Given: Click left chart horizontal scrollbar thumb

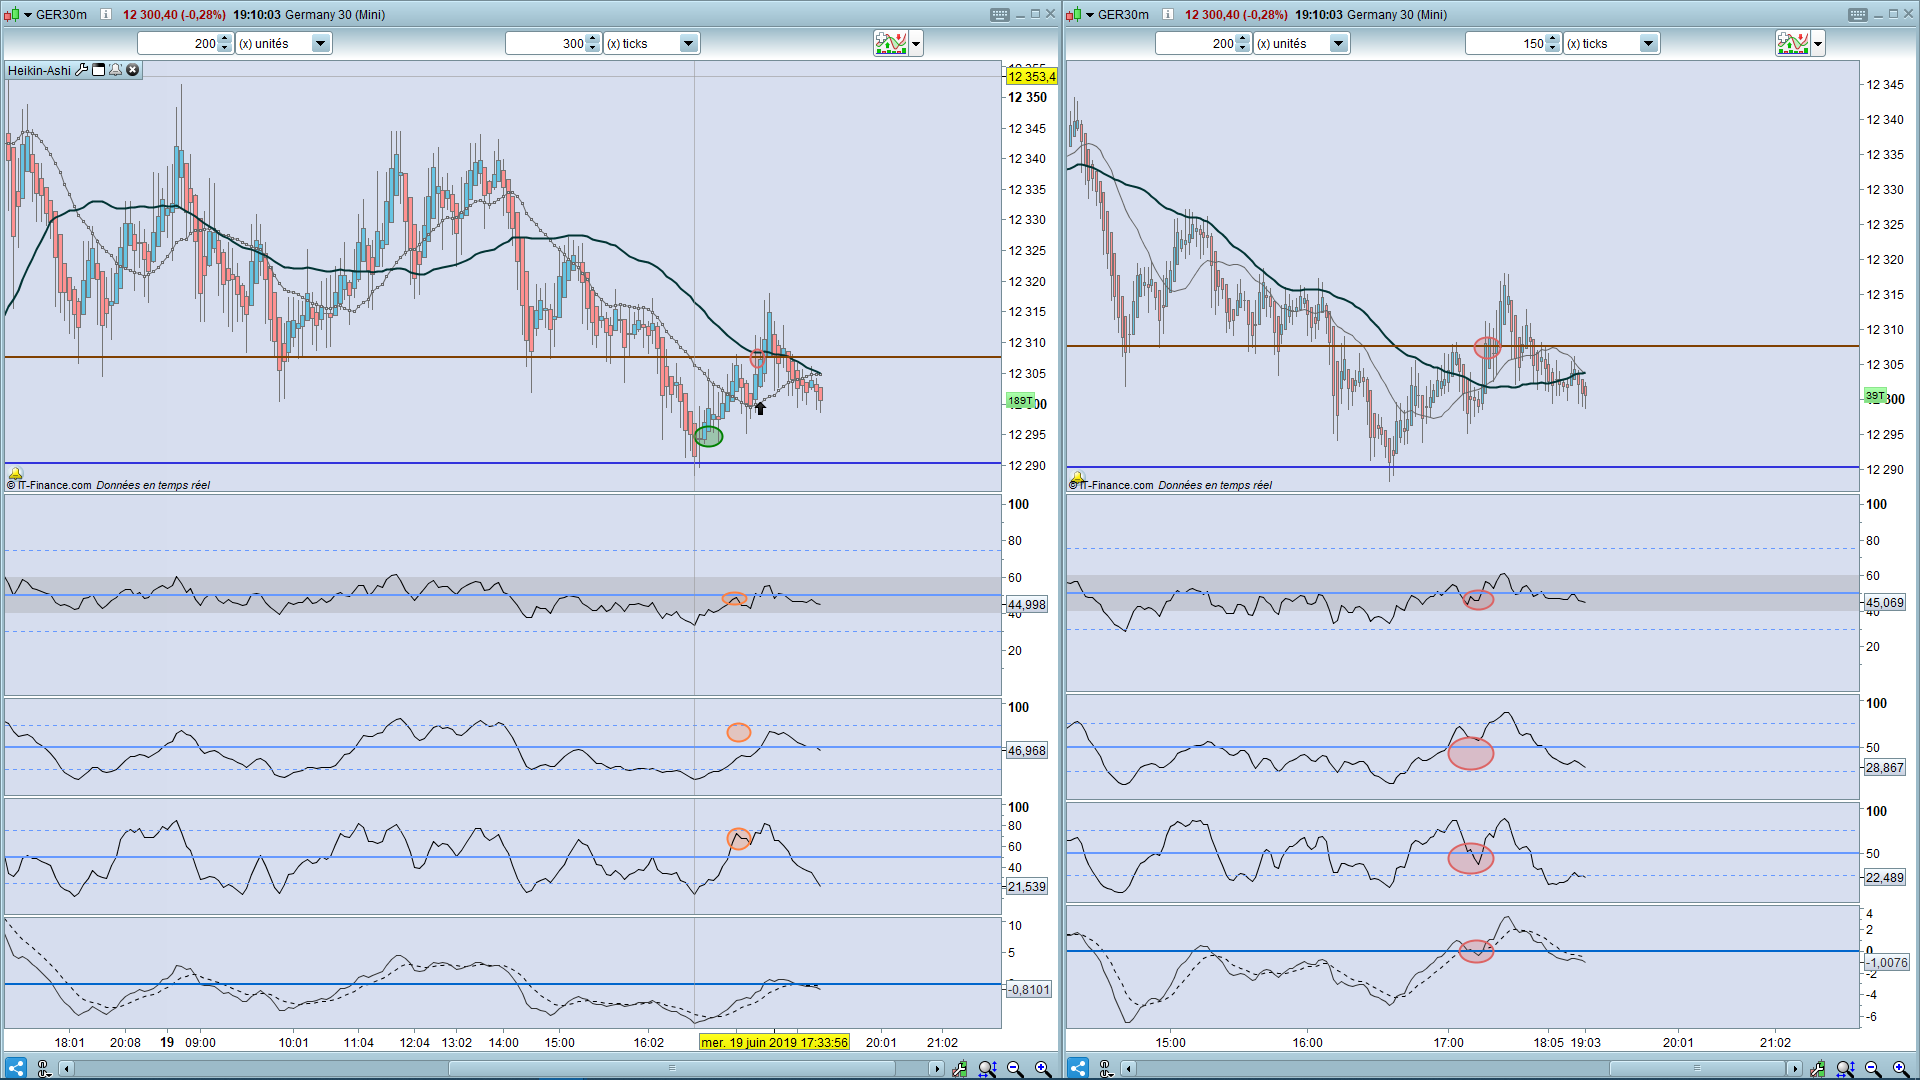Looking at the screenshot, I should coord(672,1068).
